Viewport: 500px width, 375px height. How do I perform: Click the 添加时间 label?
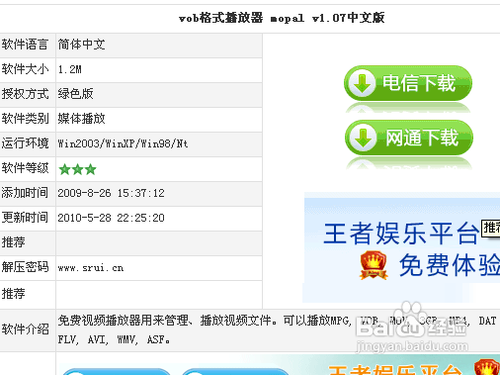click(25, 193)
